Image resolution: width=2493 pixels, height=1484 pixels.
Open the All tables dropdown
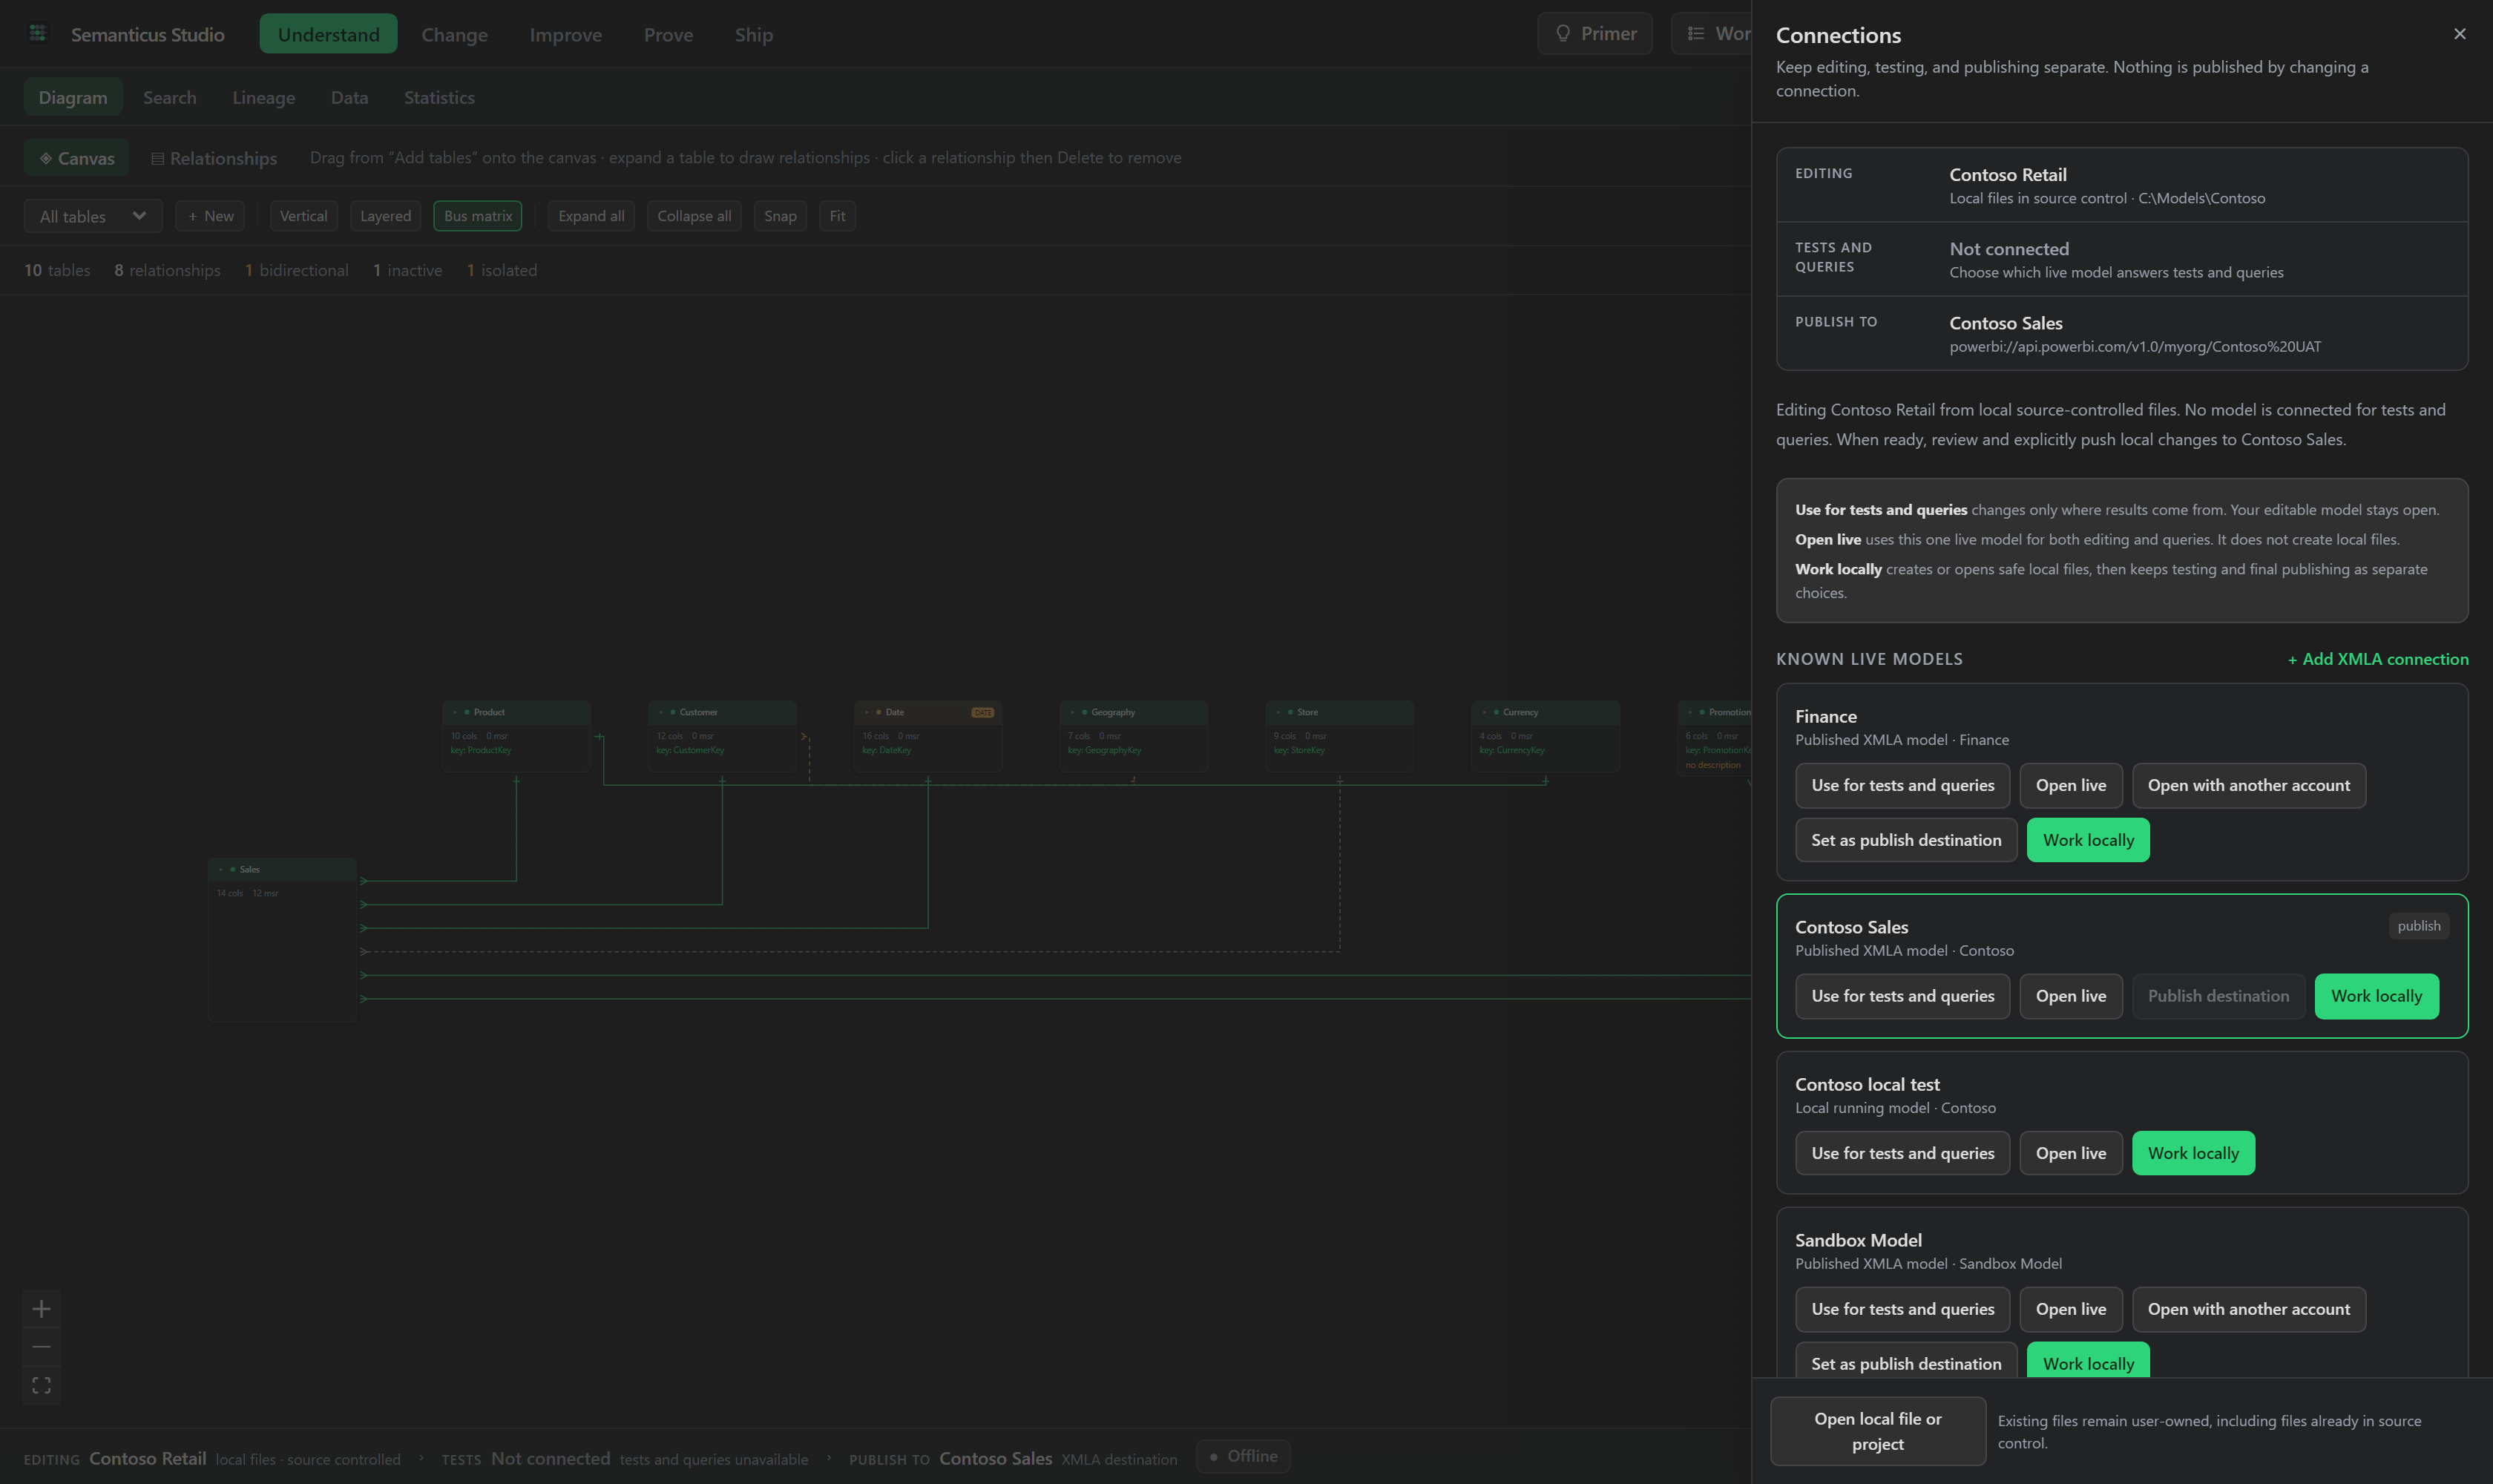coord(93,216)
